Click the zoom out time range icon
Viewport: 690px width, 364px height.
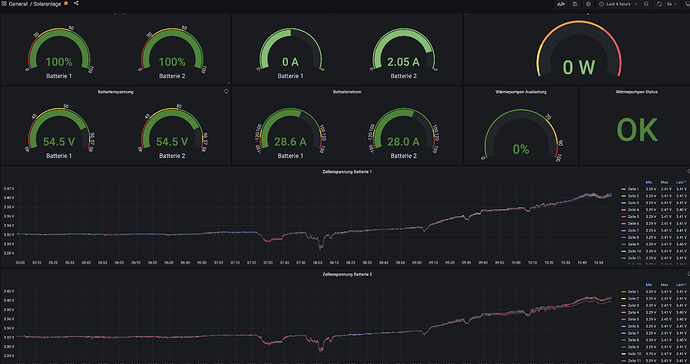(646, 4)
